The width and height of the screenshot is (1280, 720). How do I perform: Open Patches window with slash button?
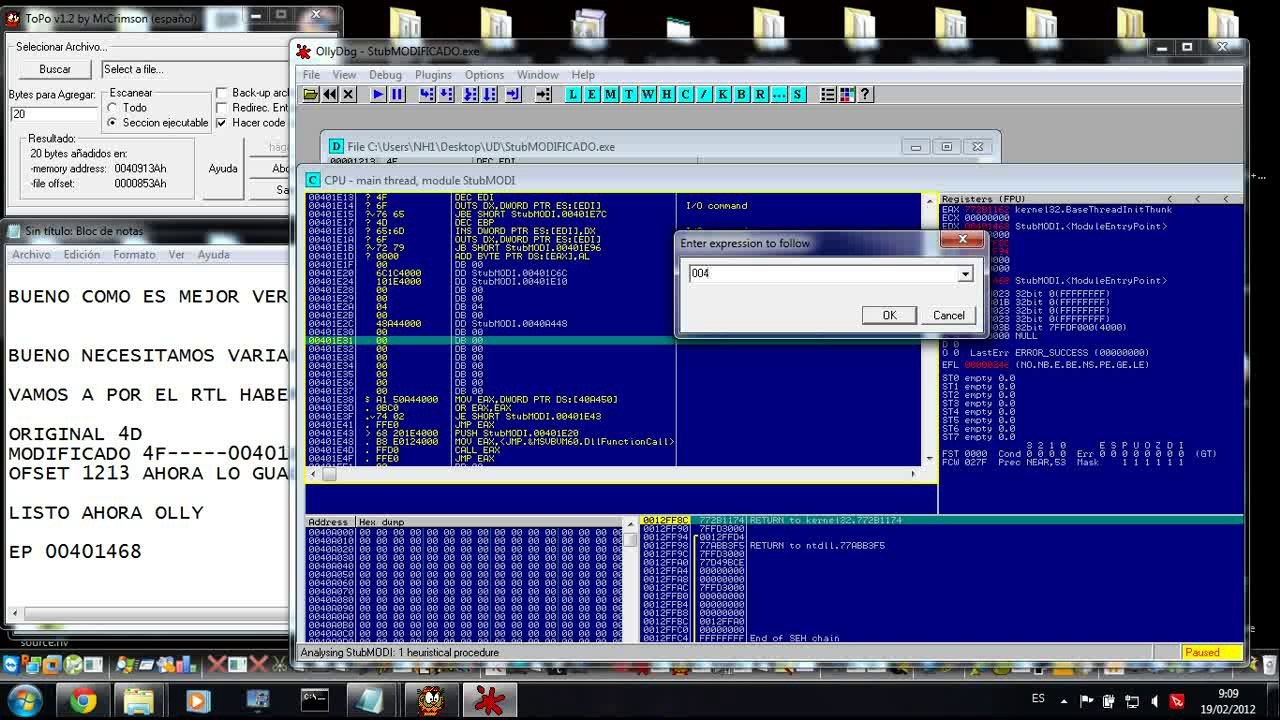pyautogui.click(x=704, y=94)
